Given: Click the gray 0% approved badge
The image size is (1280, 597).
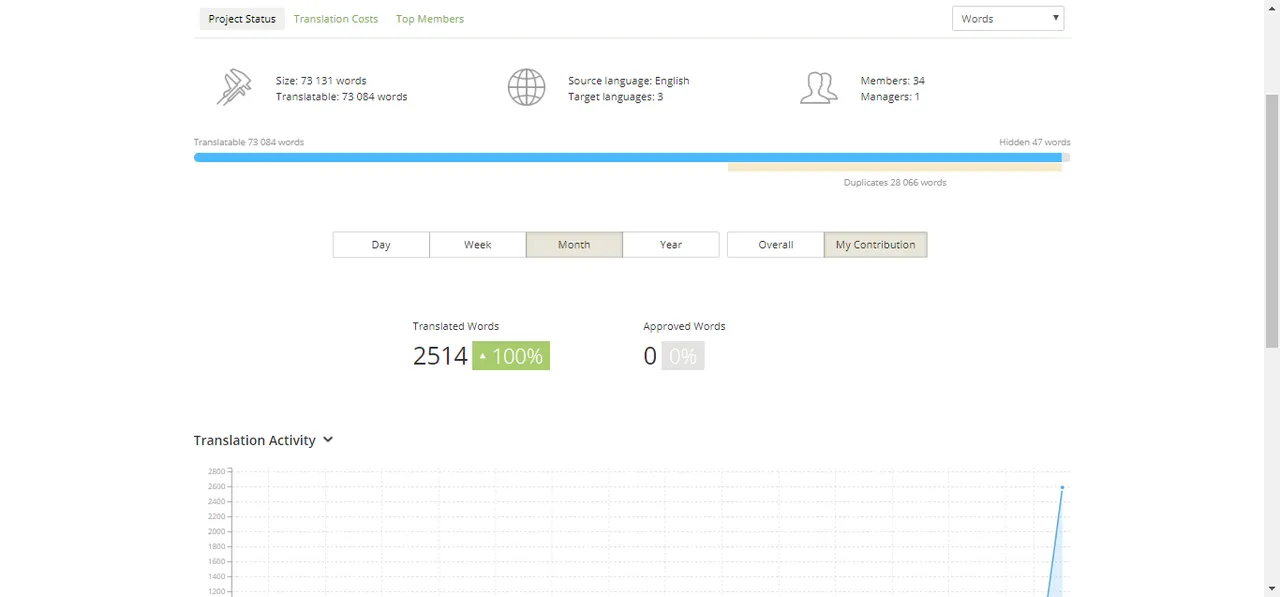Looking at the screenshot, I should [683, 356].
